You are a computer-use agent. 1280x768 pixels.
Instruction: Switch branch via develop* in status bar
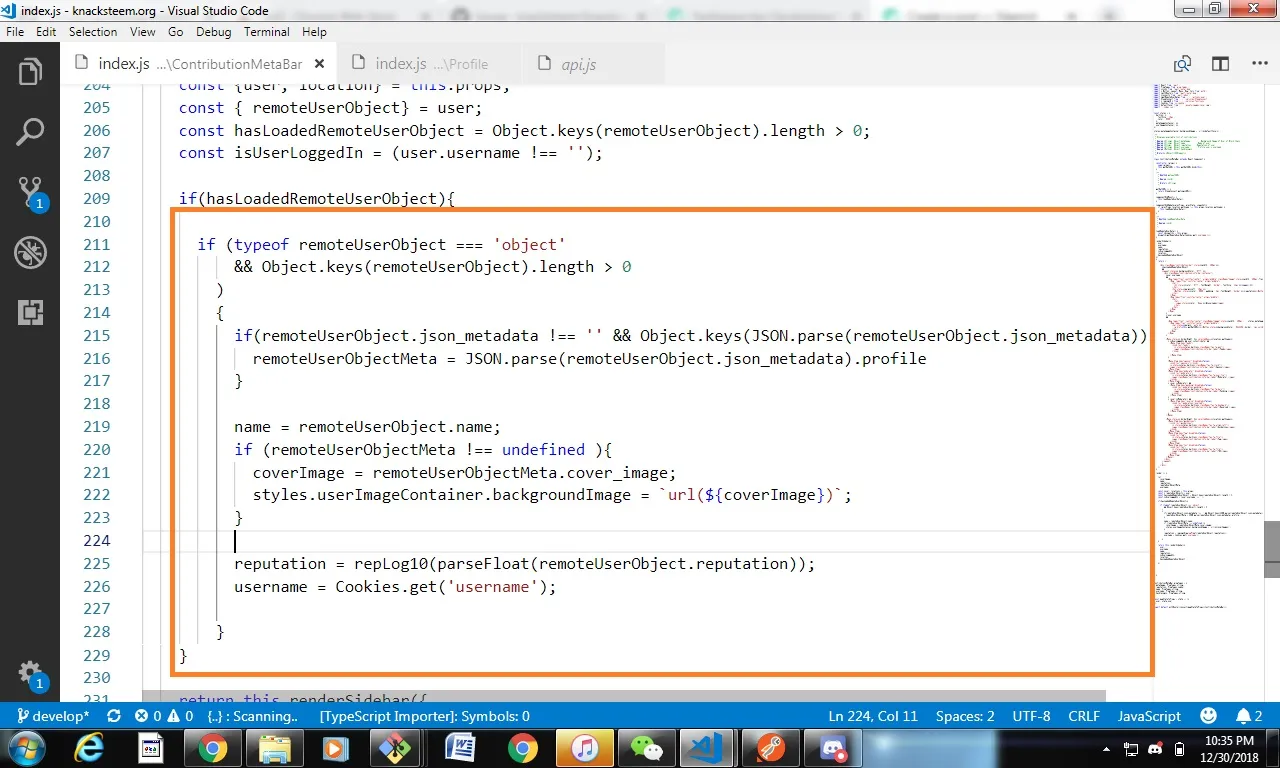[53, 716]
